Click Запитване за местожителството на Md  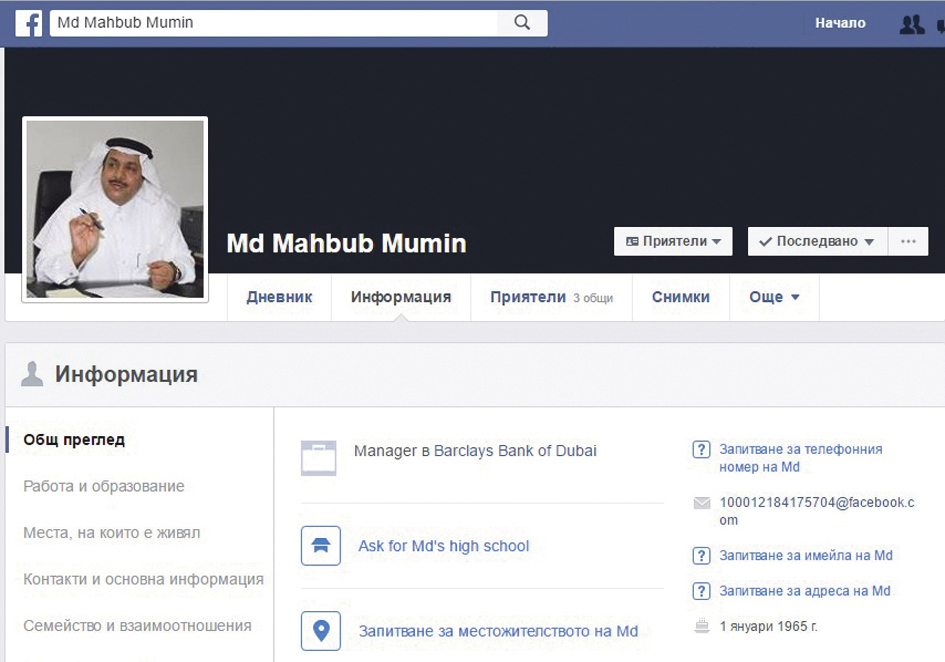click(498, 631)
